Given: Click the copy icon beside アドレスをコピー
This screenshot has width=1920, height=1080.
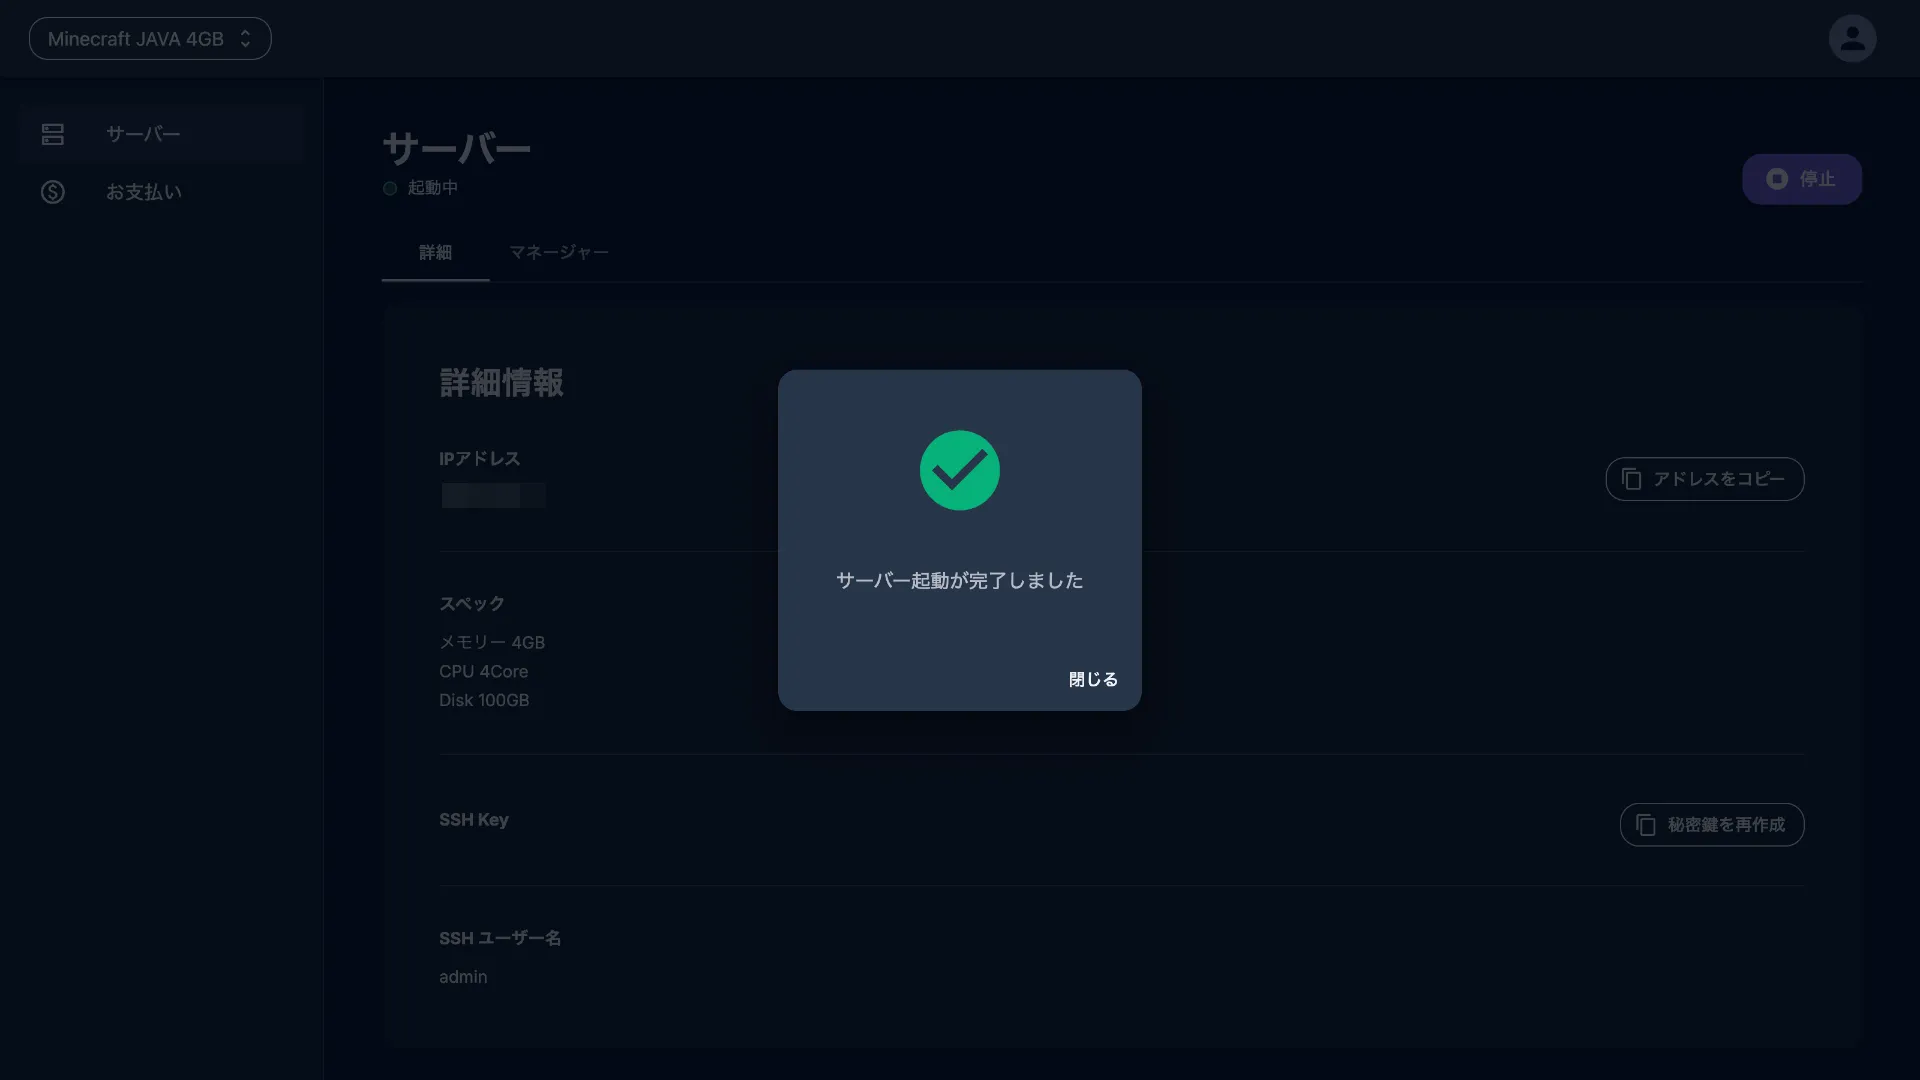Looking at the screenshot, I should click(x=1632, y=479).
